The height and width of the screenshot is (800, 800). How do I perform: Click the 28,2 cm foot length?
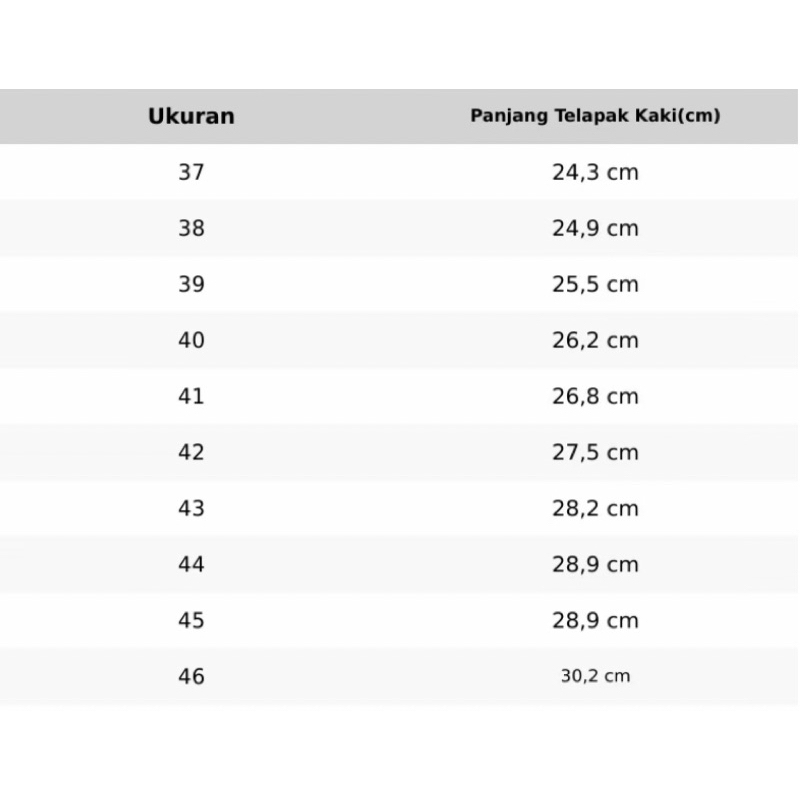coord(595,508)
